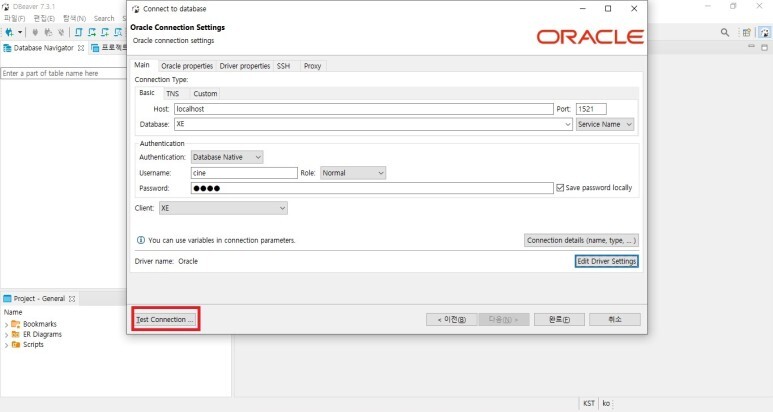Viewport: 773px width, 412px height.
Task: Click the recent SQL script icon with the green arrow
Action: (92, 33)
